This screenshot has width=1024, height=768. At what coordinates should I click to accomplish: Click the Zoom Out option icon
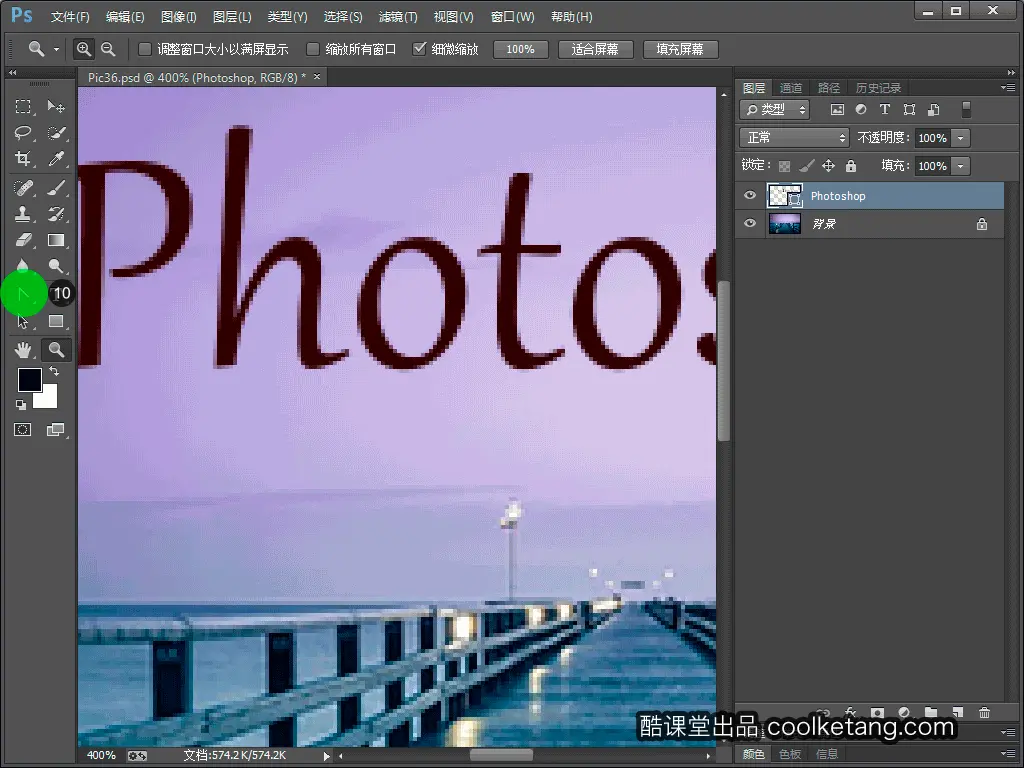[108, 49]
